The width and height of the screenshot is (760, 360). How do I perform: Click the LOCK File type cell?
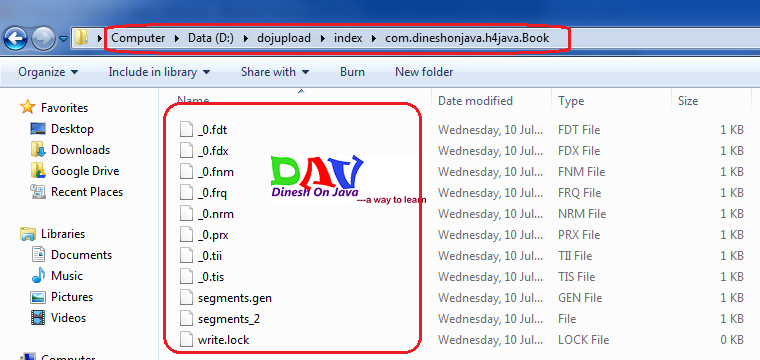tap(584, 340)
